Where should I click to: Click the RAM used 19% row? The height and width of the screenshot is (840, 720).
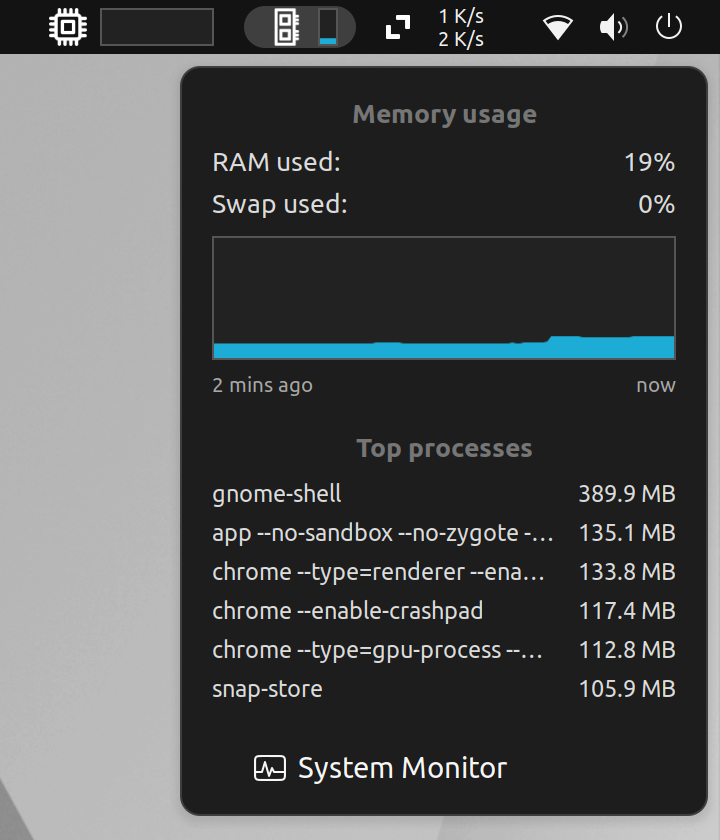[x=444, y=162]
